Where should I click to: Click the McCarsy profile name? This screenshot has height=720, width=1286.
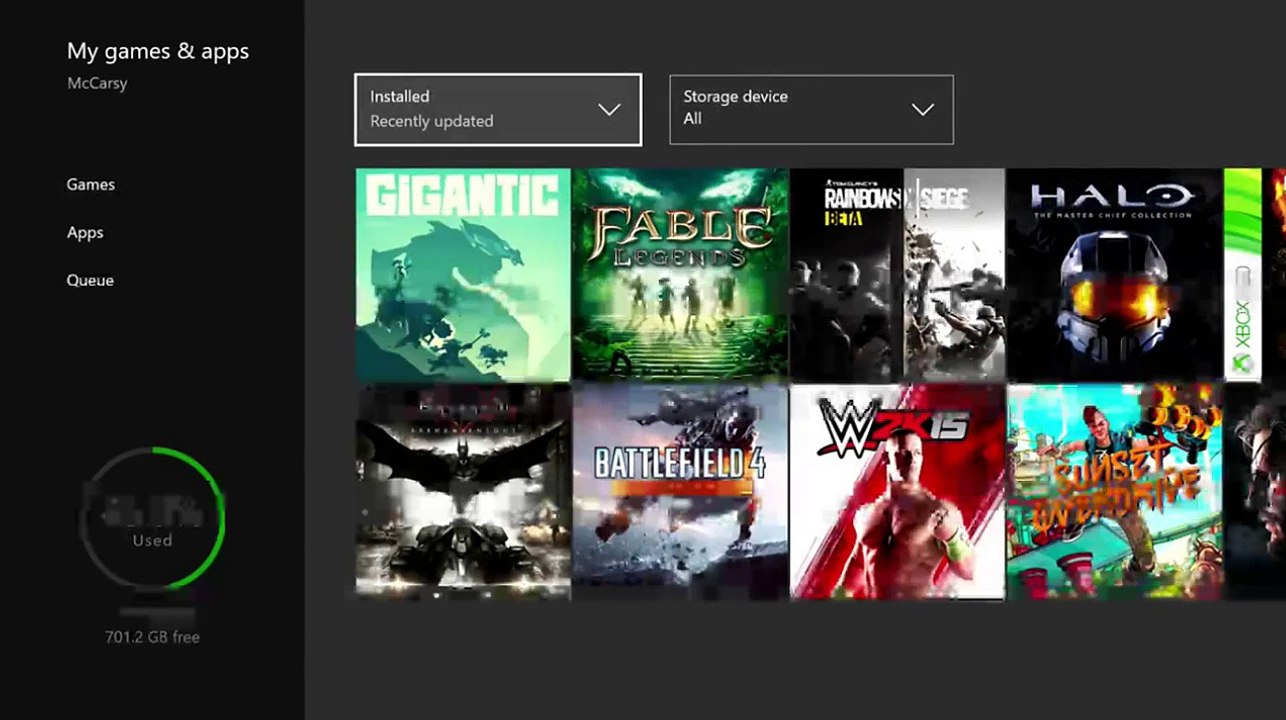click(97, 83)
